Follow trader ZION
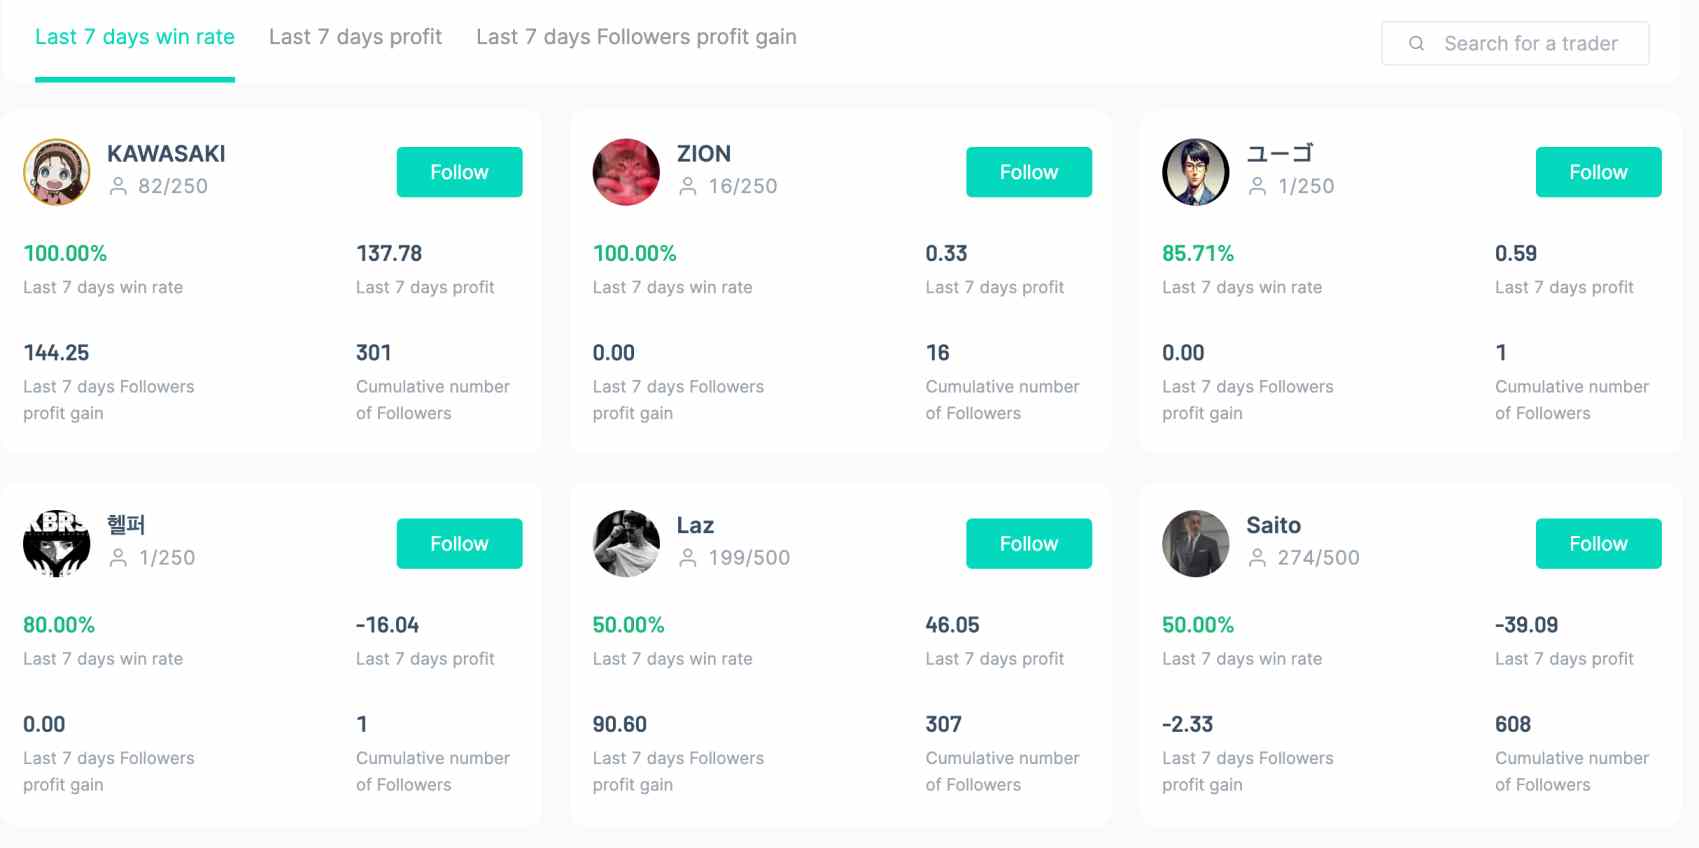The image size is (1699, 848). [x=1028, y=172]
